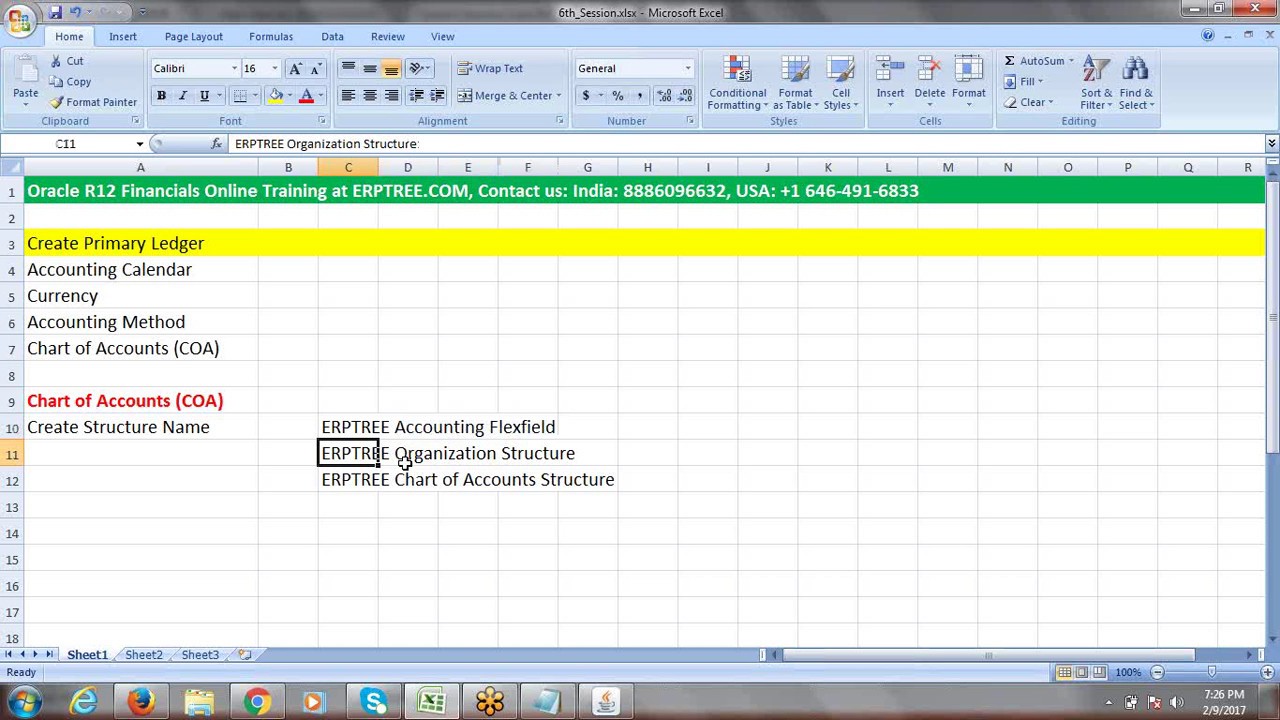The width and height of the screenshot is (1280, 720).
Task: Click the Paste icon
Action: pos(25,72)
